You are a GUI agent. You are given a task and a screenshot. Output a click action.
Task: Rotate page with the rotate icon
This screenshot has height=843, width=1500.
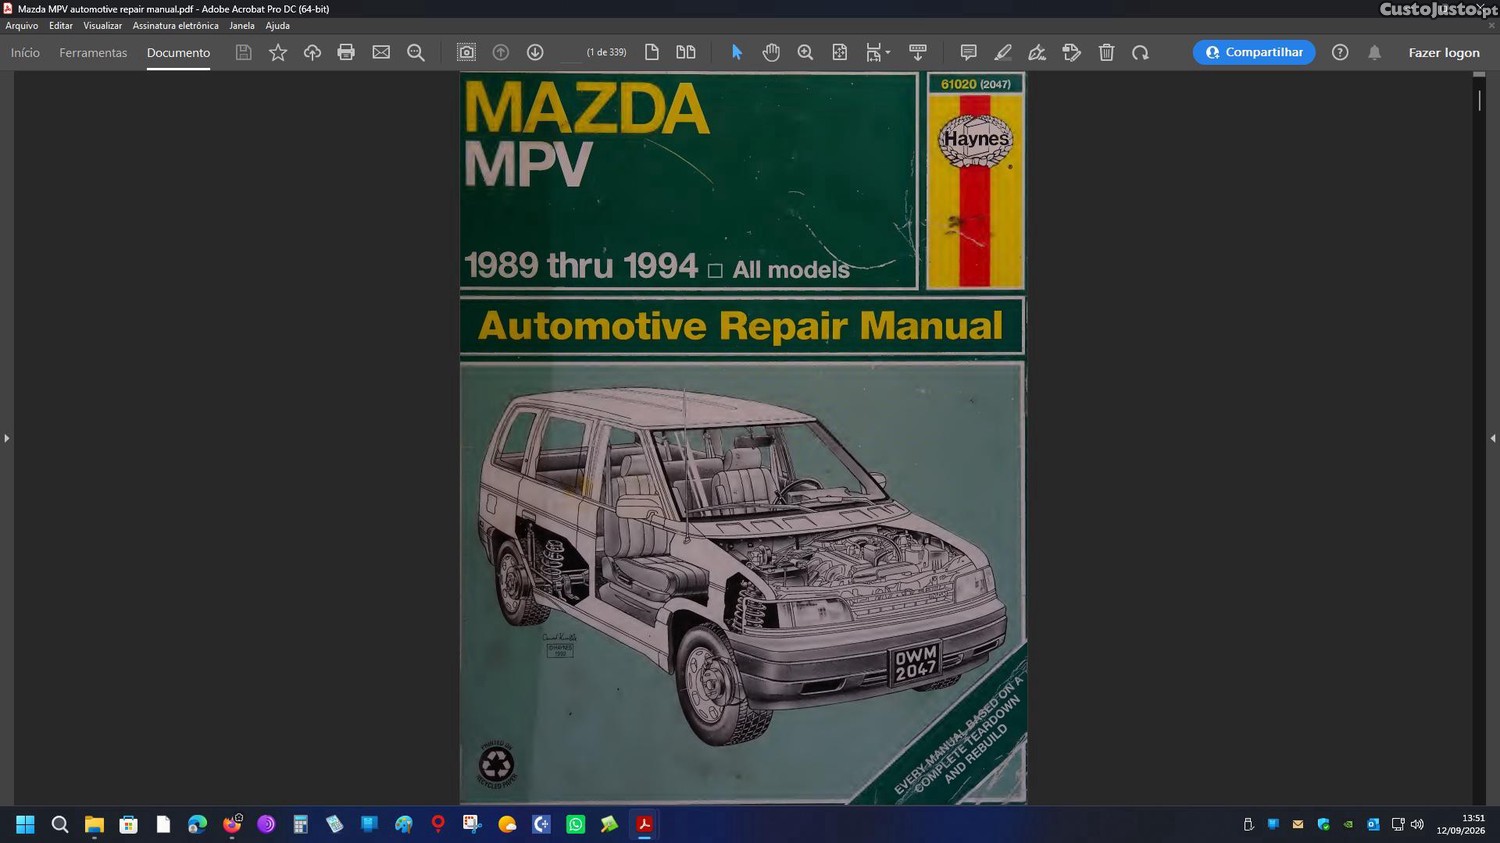(x=1140, y=52)
